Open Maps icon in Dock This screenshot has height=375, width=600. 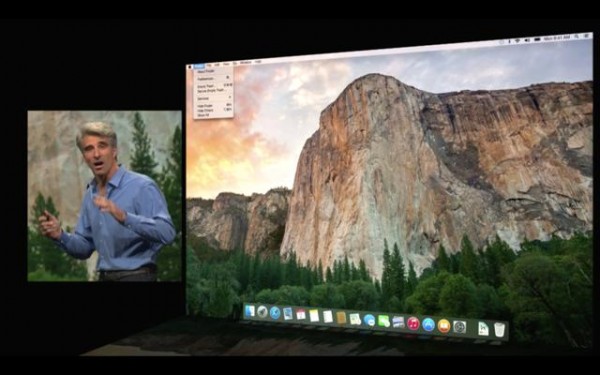click(x=355, y=319)
